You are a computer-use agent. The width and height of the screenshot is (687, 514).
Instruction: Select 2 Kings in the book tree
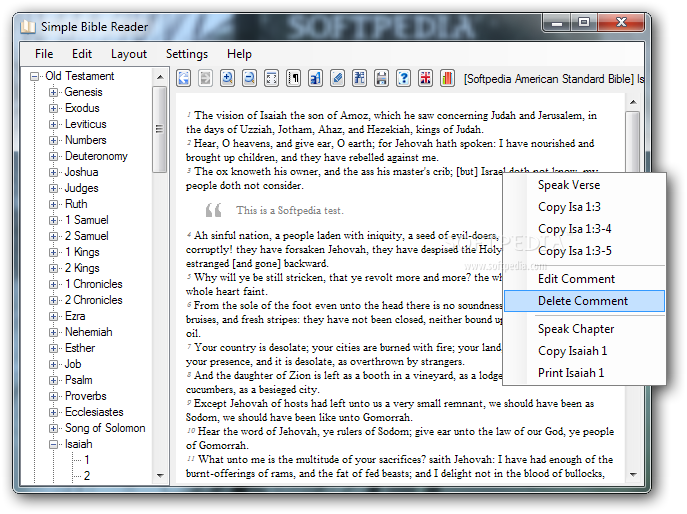point(82,268)
